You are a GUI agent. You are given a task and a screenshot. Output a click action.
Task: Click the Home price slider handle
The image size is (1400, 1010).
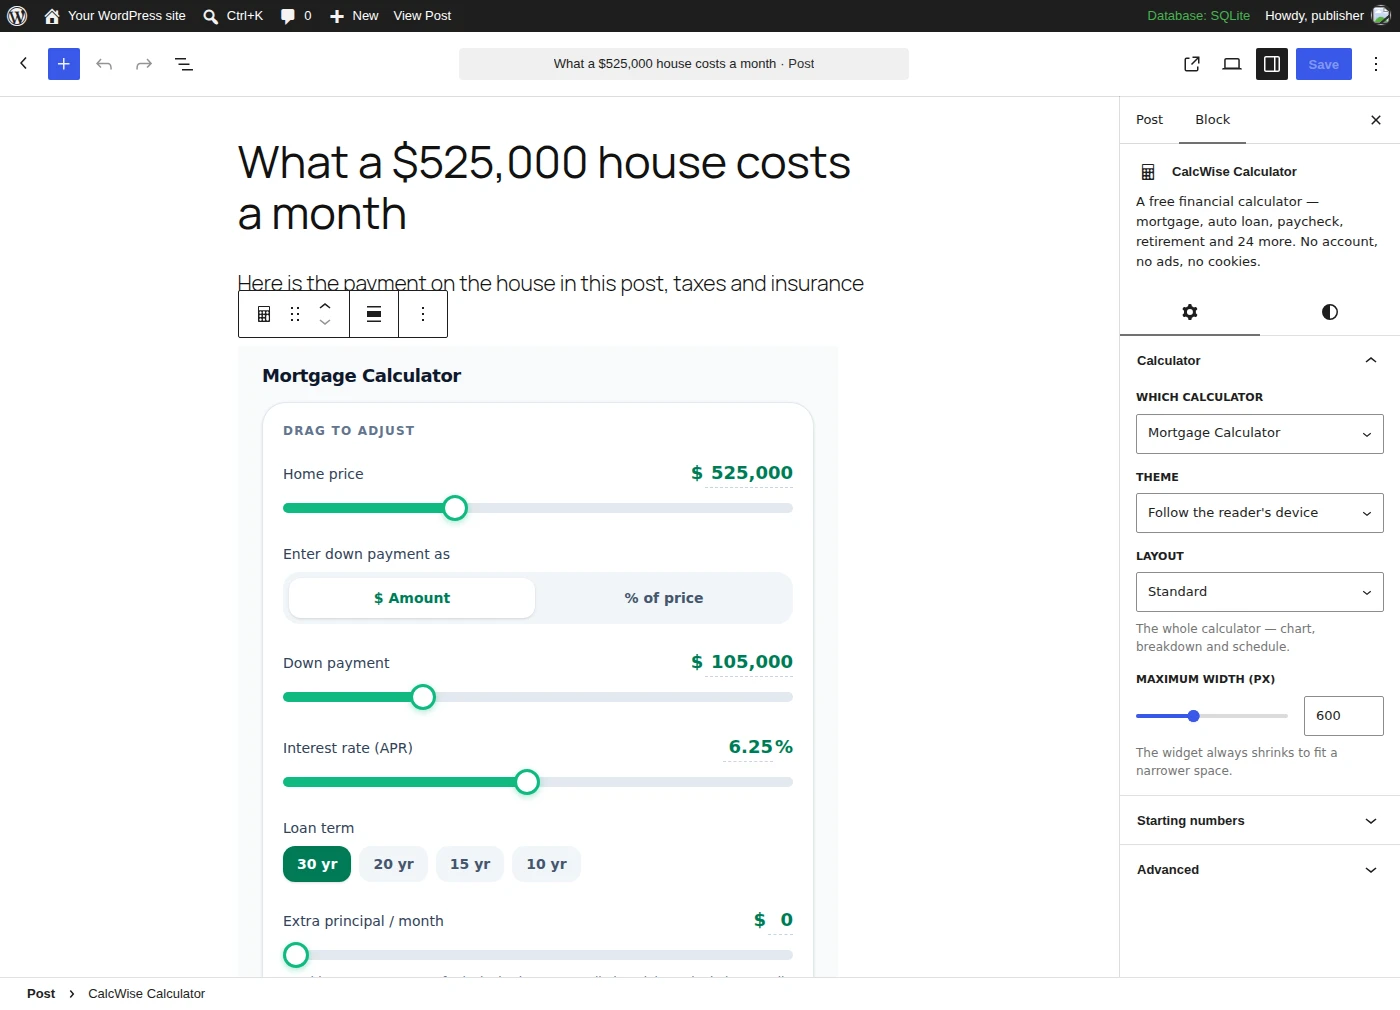coord(455,508)
